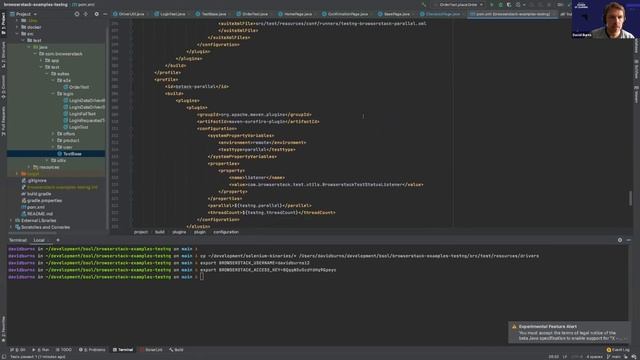
Task: Switch to the OrderTest.java editor tab
Action: coord(253,14)
